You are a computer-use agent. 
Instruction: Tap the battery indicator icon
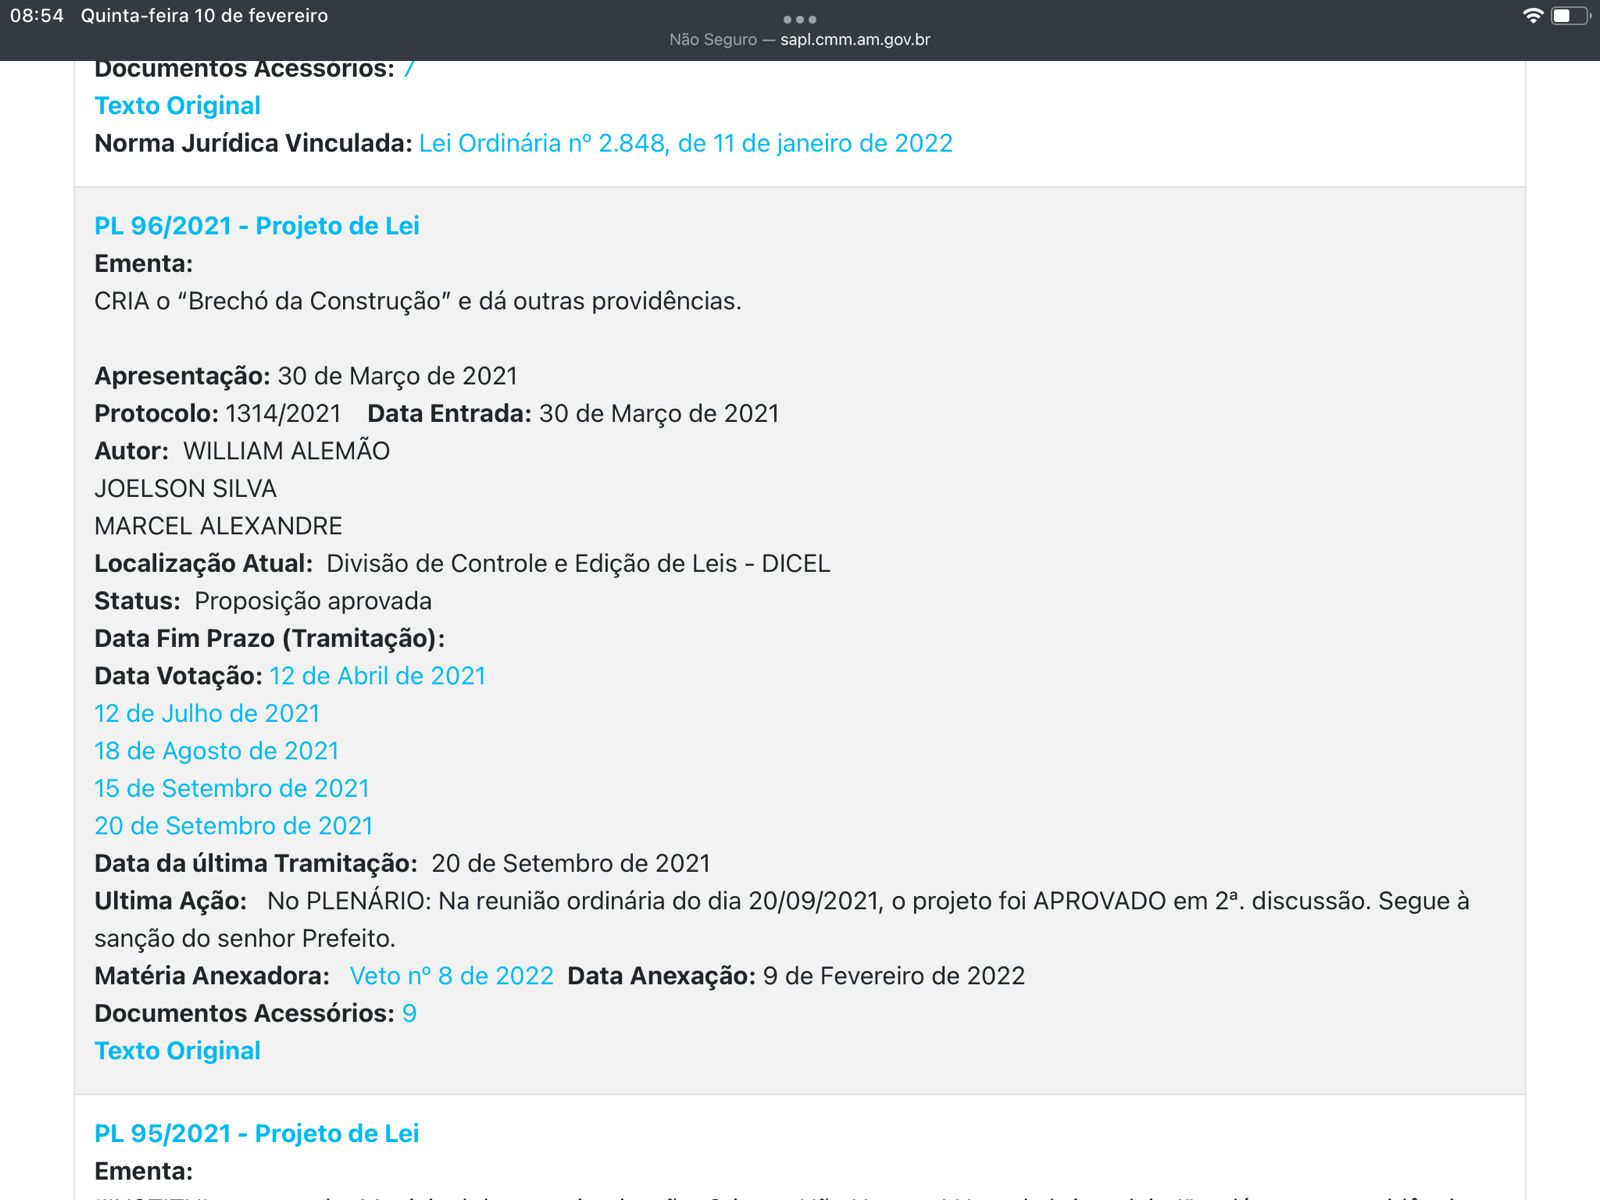pos(1567,16)
